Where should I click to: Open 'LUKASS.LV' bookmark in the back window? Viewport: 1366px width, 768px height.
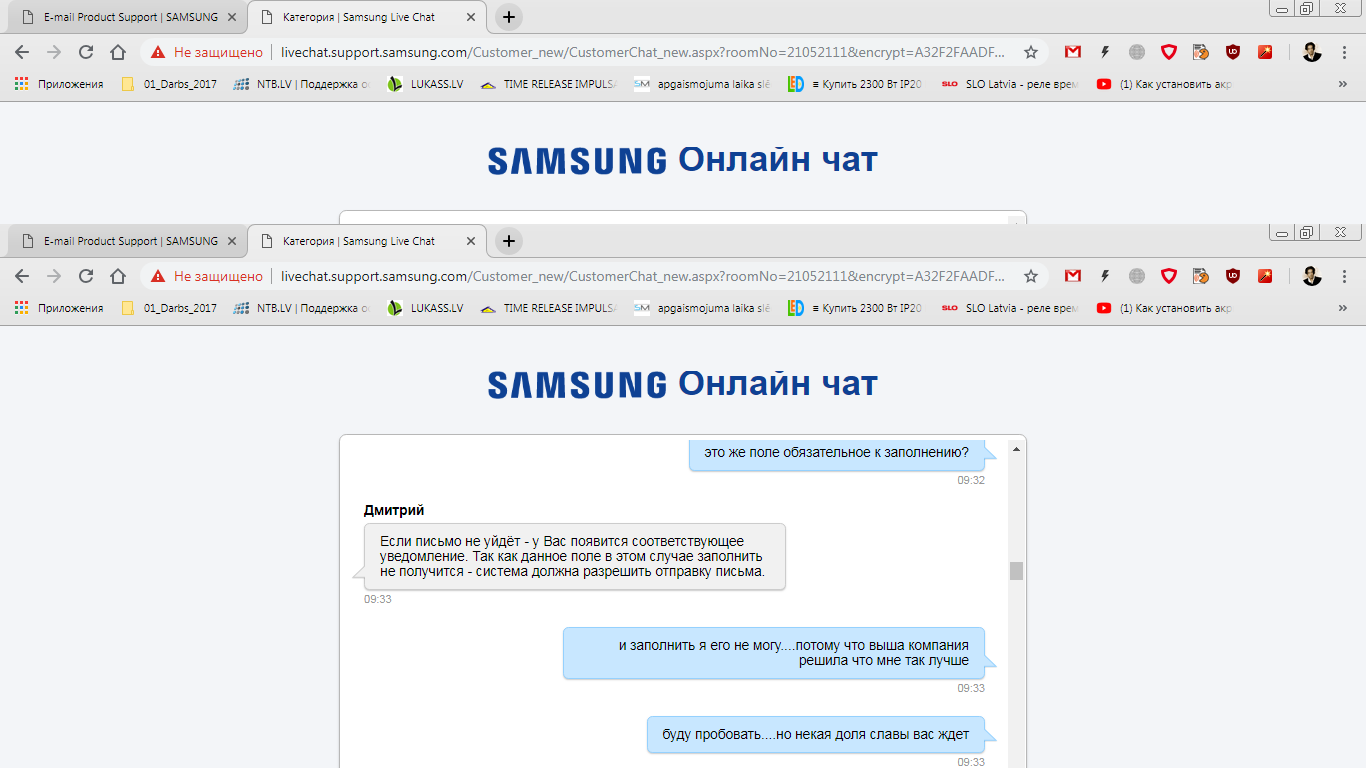(425, 84)
